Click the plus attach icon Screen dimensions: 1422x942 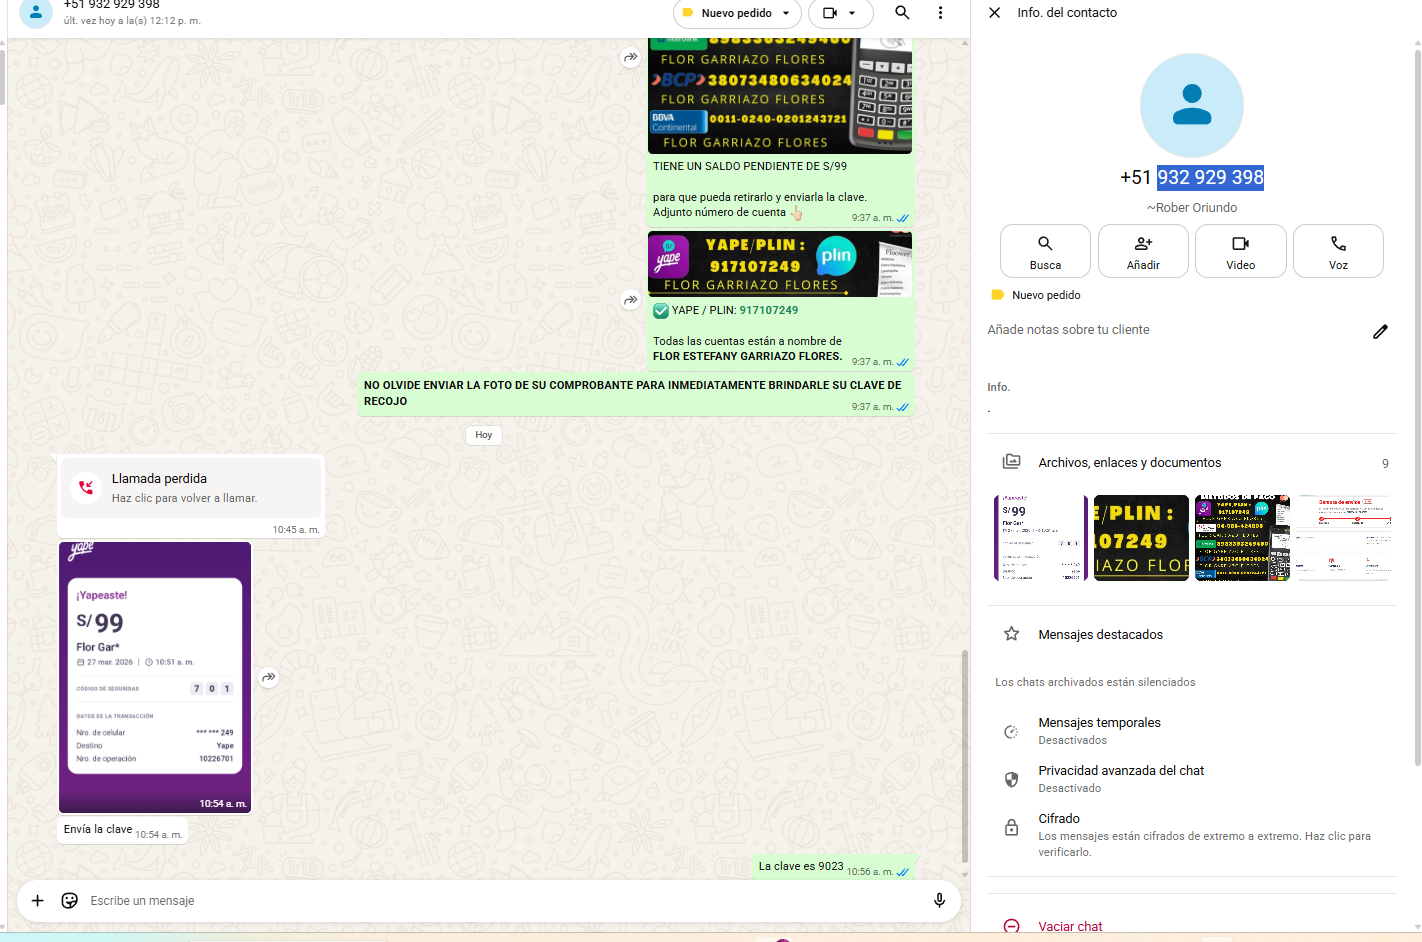pyautogui.click(x=37, y=900)
